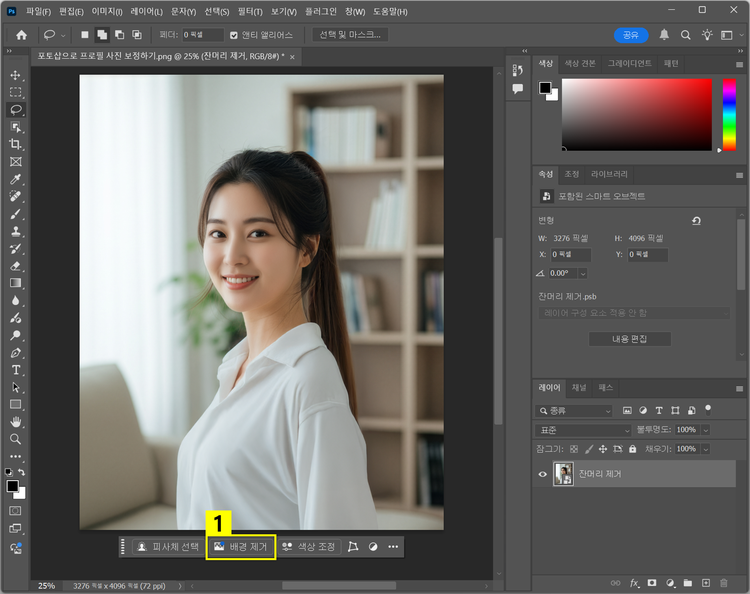The height and width of the screenshot is (594, 750).
Task: Click the 배경 제거 button
Action: [241, 547]
